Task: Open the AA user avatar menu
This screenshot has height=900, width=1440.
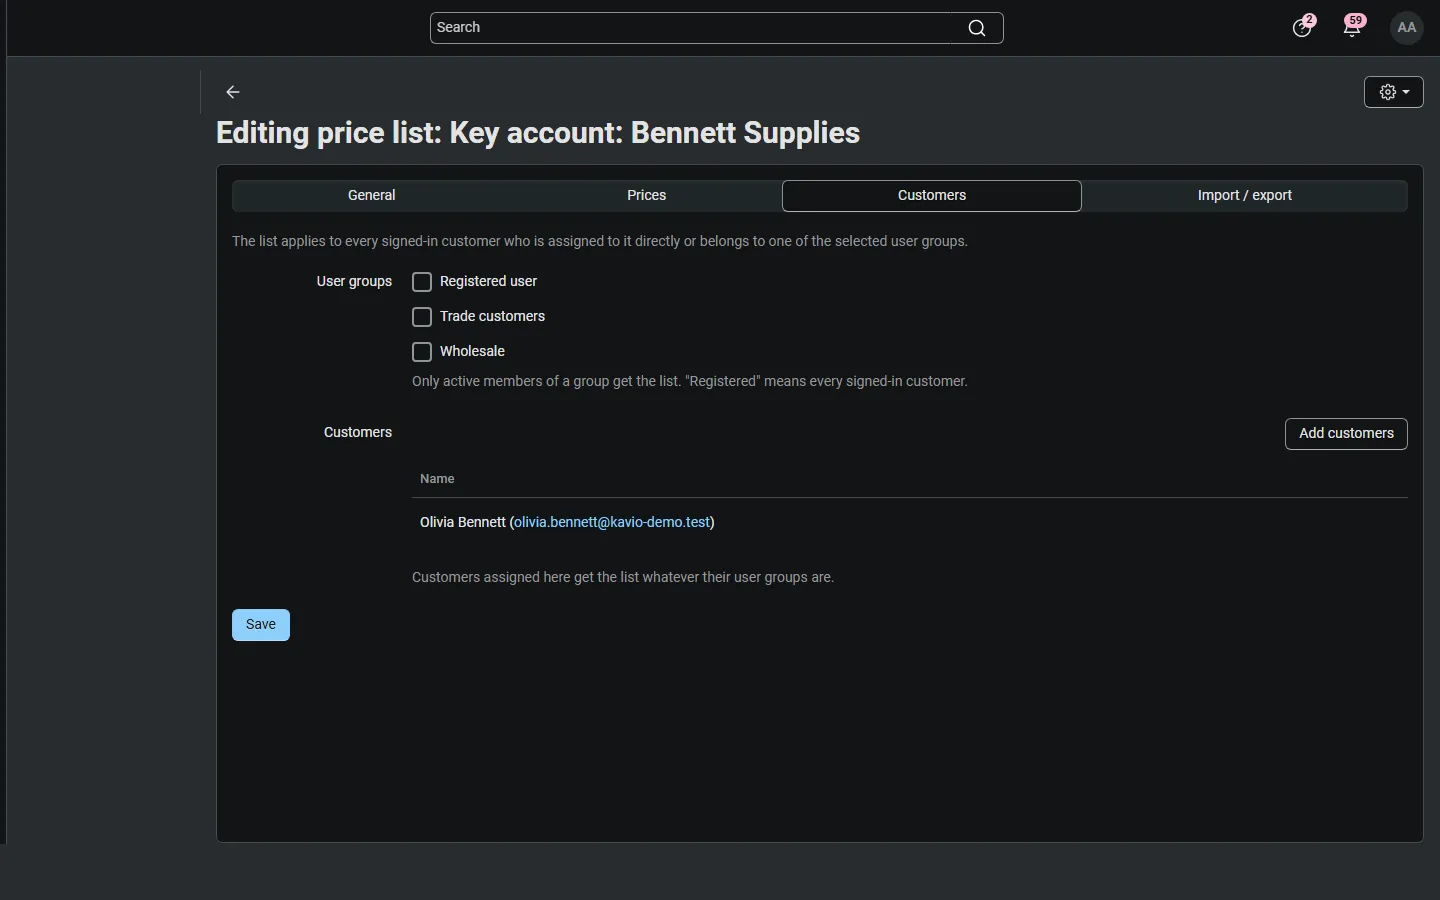Action: 1408,28
